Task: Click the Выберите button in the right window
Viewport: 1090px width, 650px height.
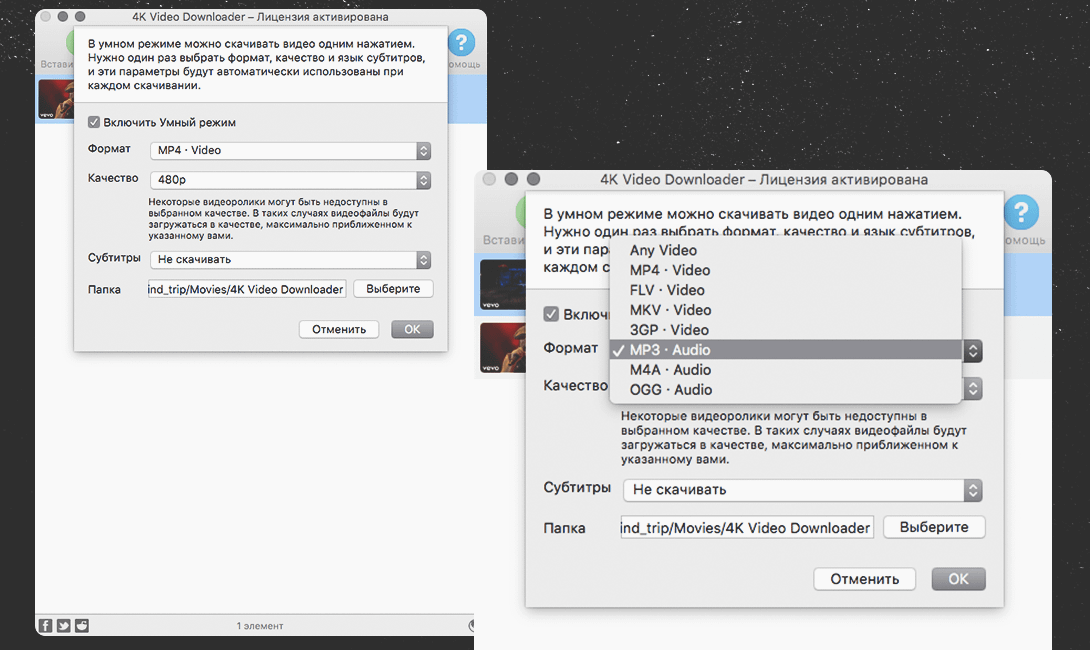Action: [934, 527]
